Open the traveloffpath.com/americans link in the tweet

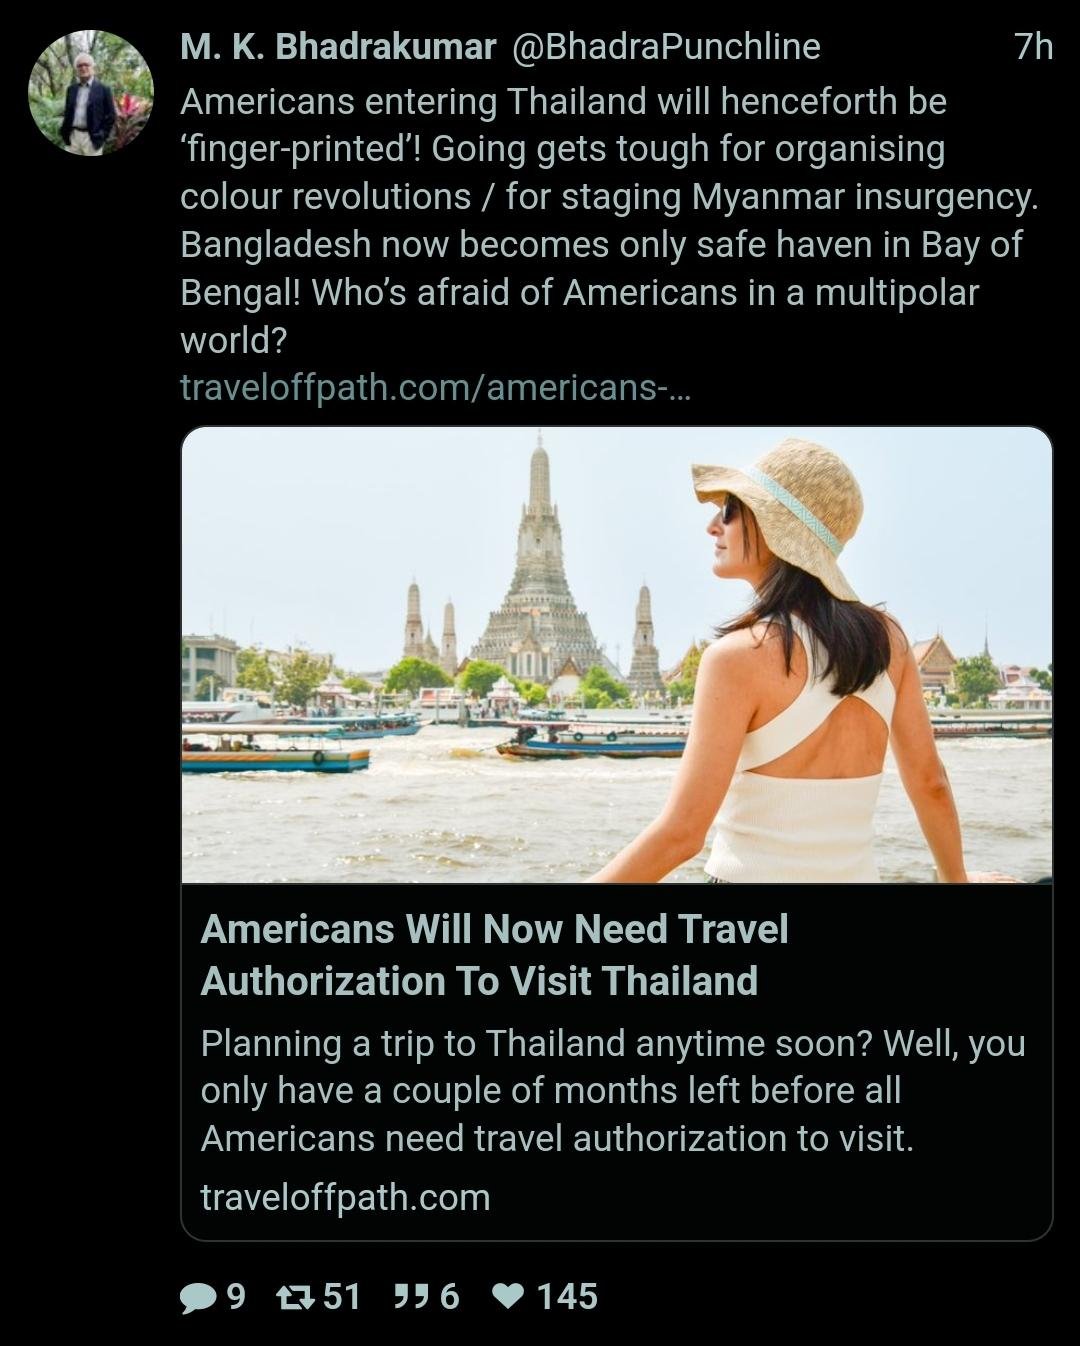(435, 387)
